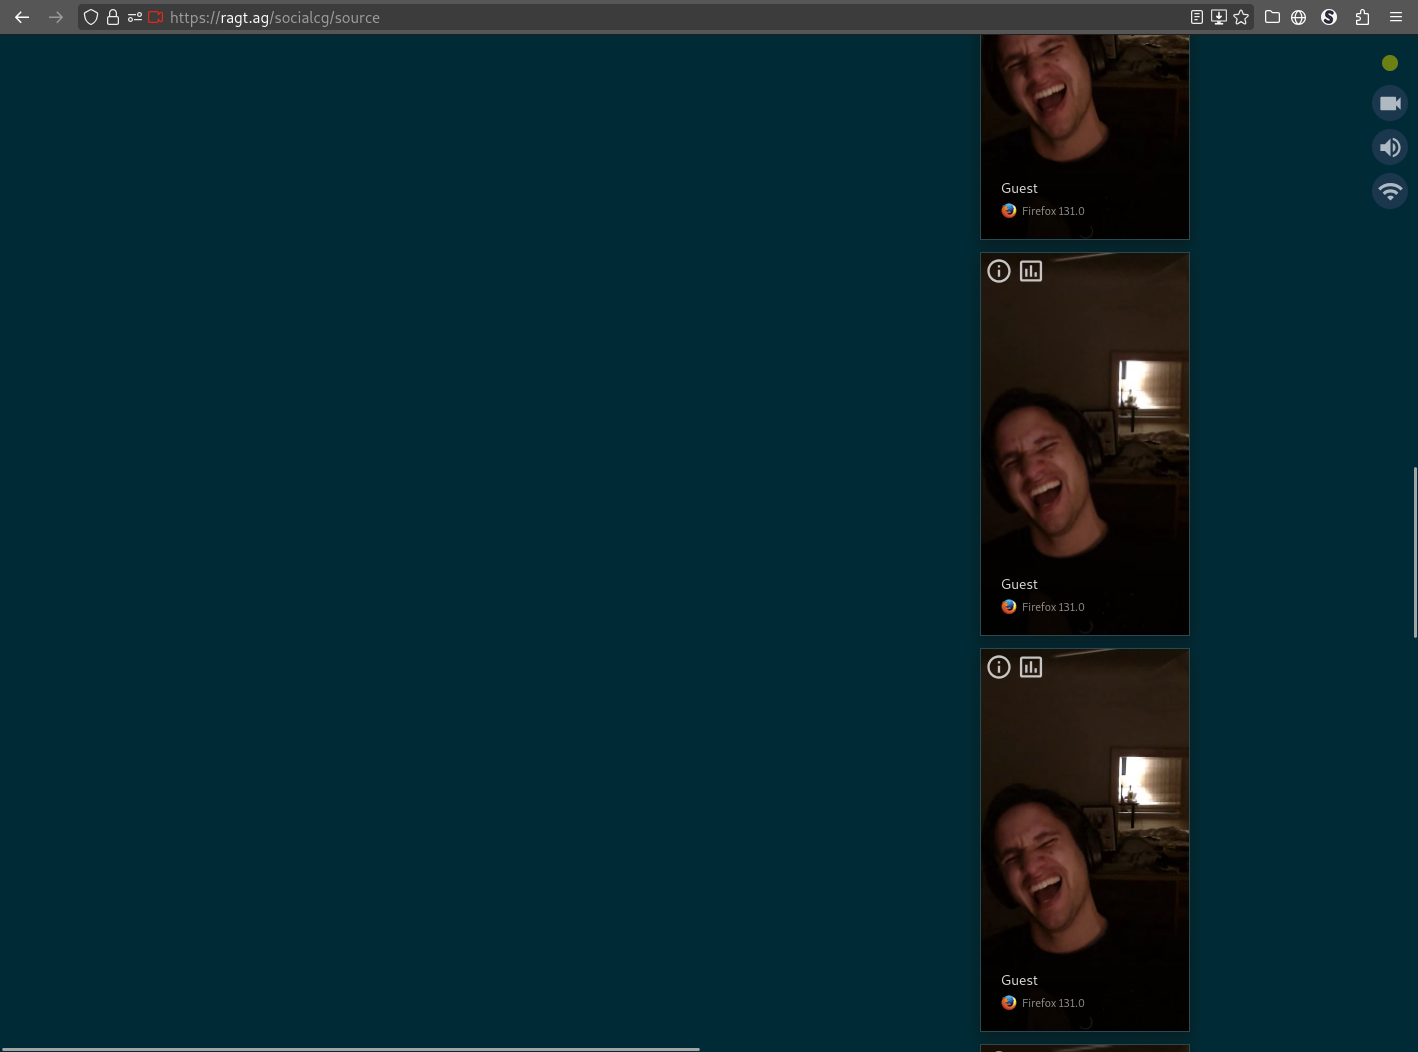Click Firefox 131.0 text on the middle tile
Image resolution: width=1418 pixels, height=1052 pixels.
(x=1053, y=607)
